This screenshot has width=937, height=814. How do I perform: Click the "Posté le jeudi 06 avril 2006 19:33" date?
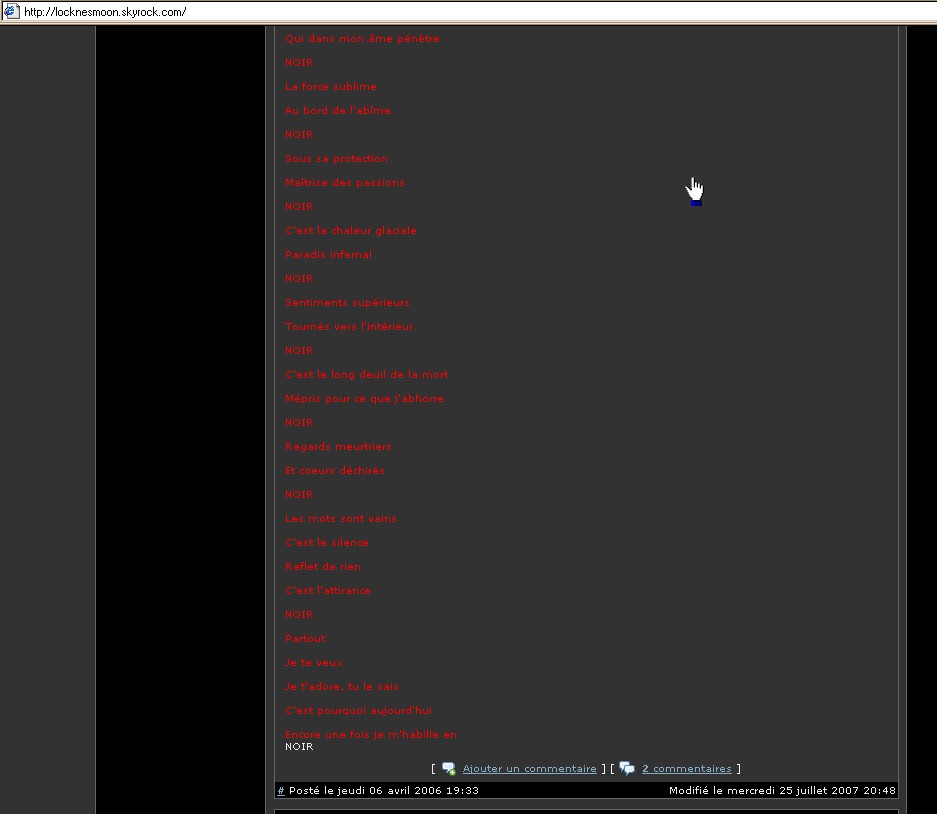point(384,791)
